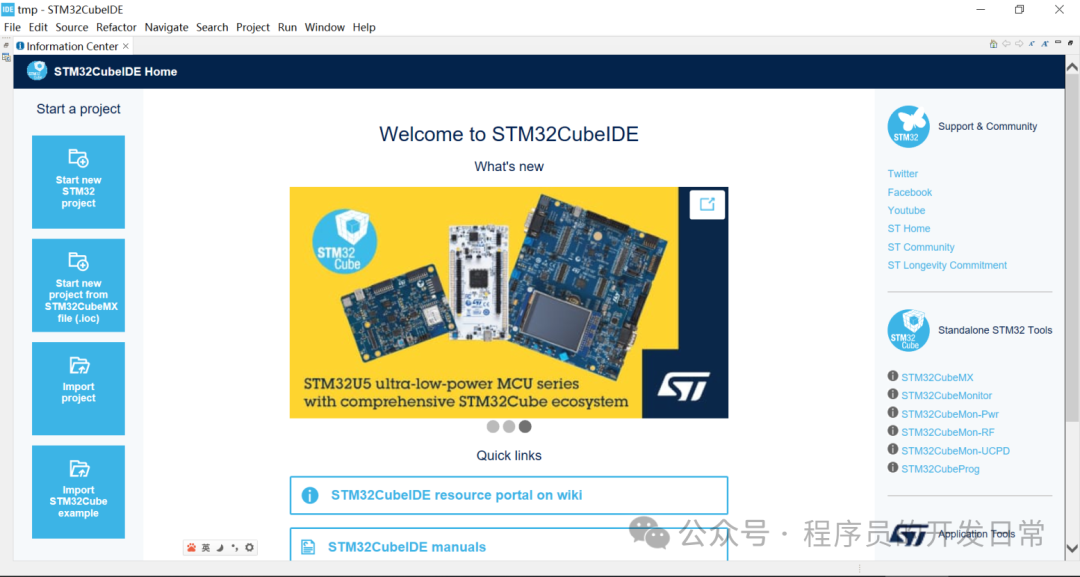Click the restore view icon at top right
Viewport: 1080px width, 577px height.
(x=1070, y=43)
